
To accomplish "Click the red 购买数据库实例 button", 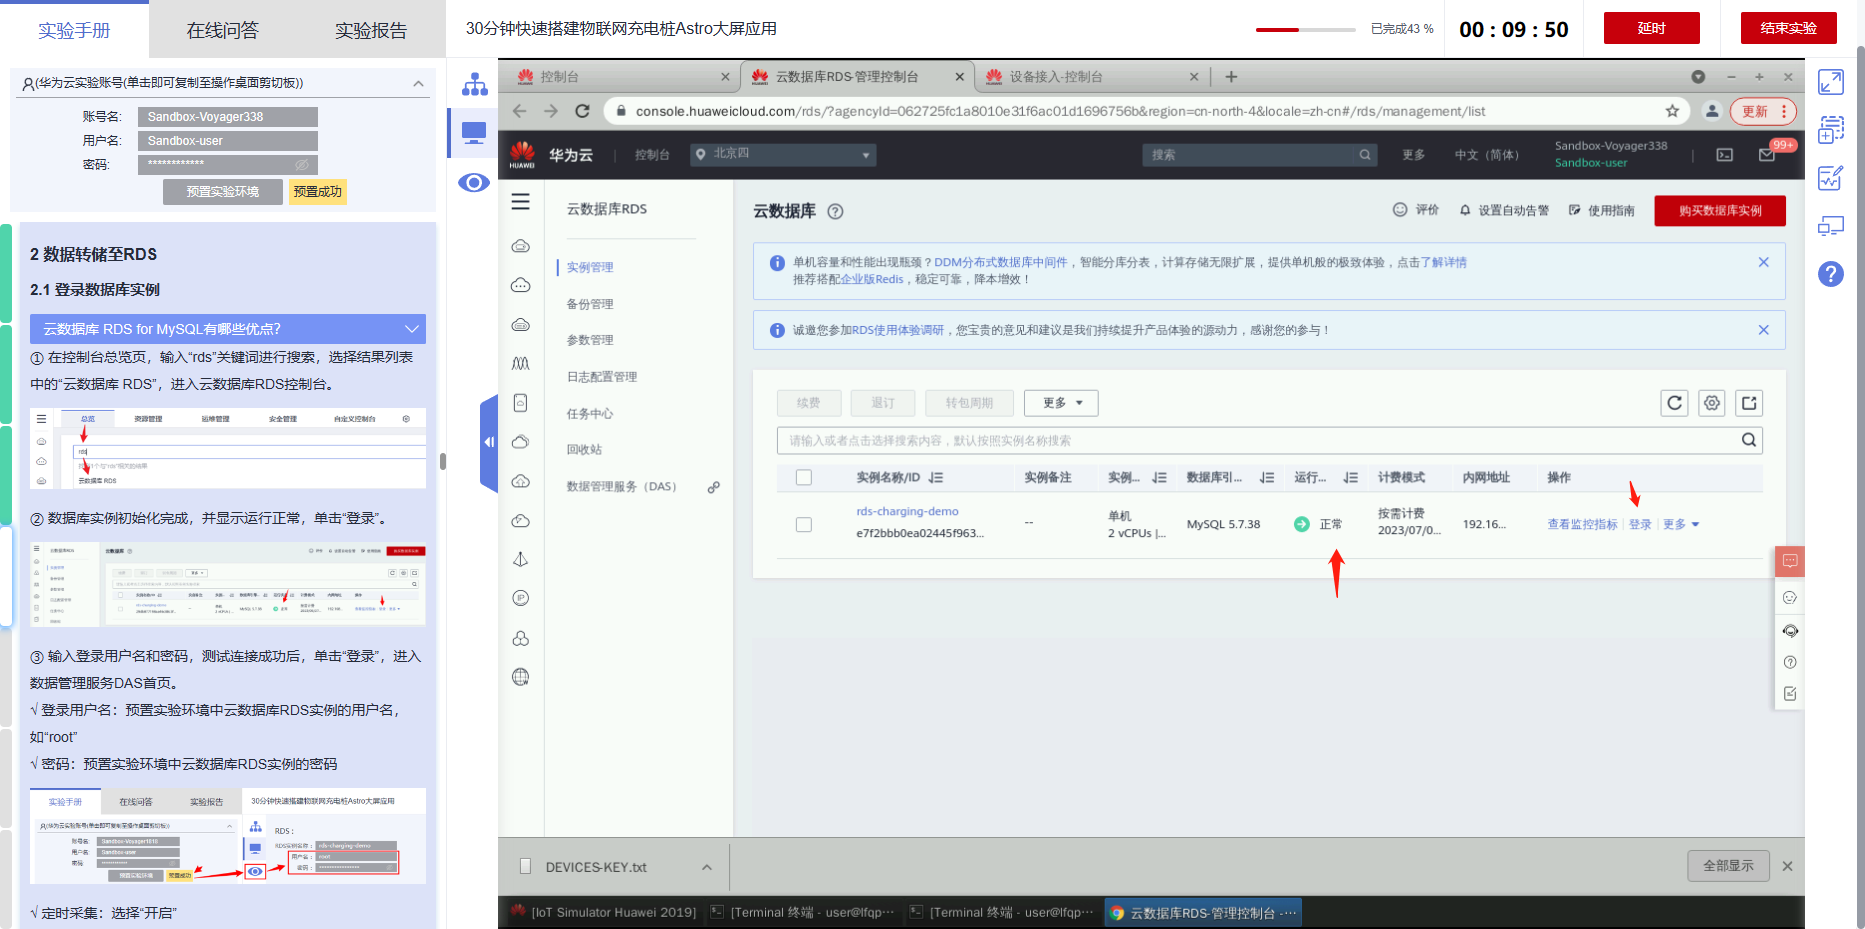I will 1720,211.
